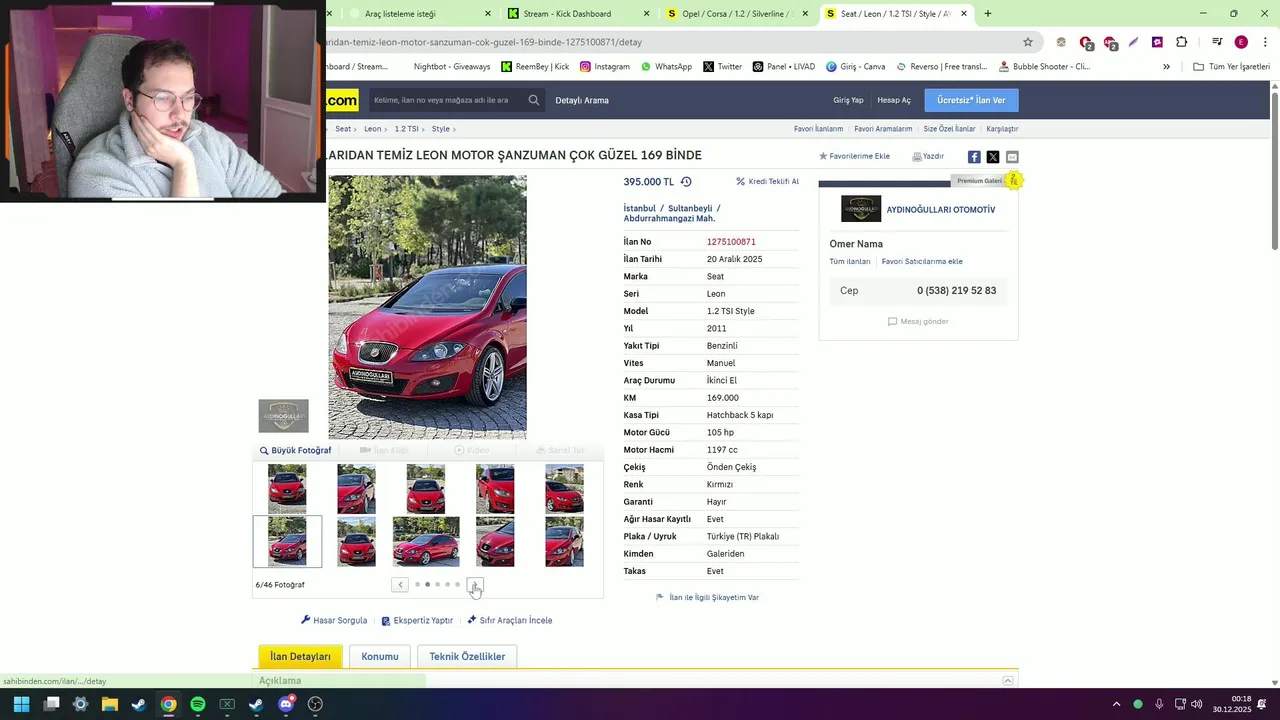Click Mesaj gönder button

click(918, 322)
